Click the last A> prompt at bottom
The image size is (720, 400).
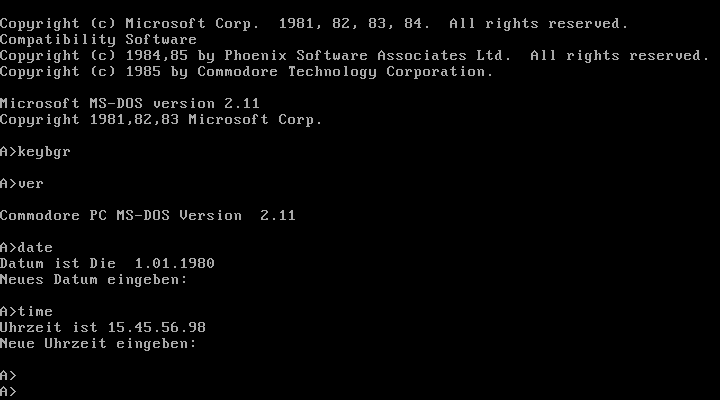(x=8, y=392)
